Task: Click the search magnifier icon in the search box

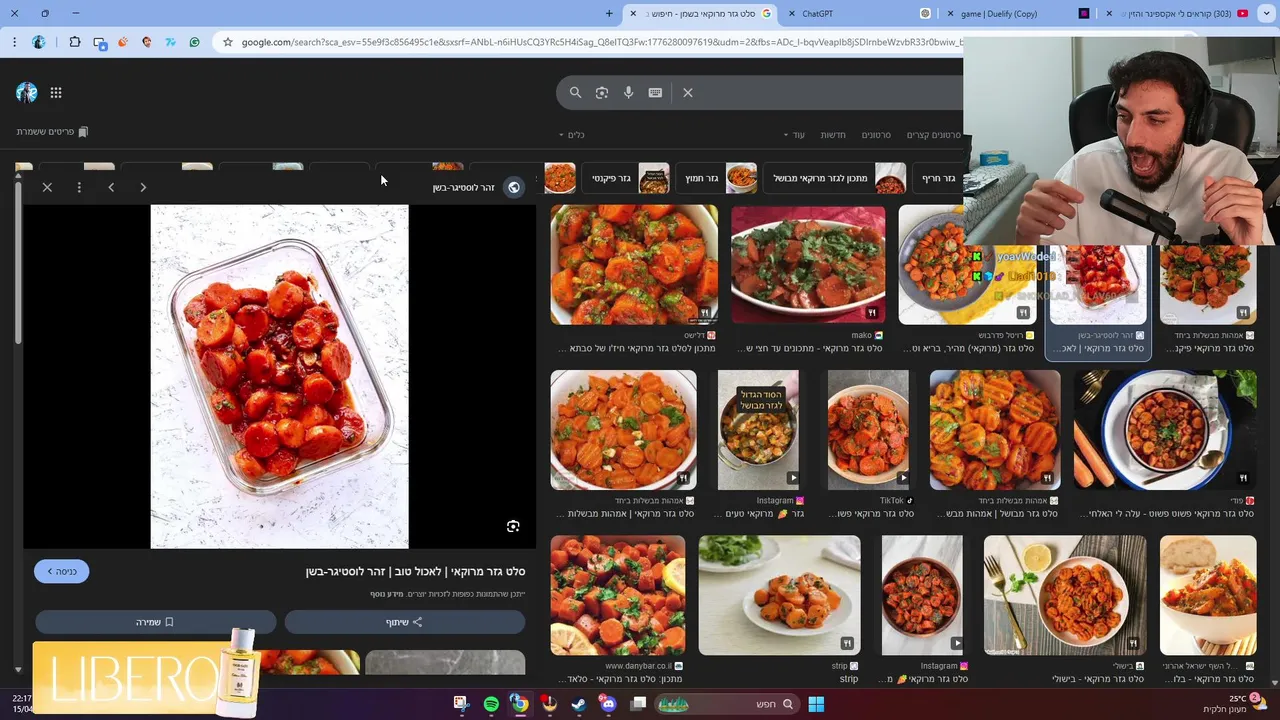Action: pyautogui.click(x=575, y=92)
